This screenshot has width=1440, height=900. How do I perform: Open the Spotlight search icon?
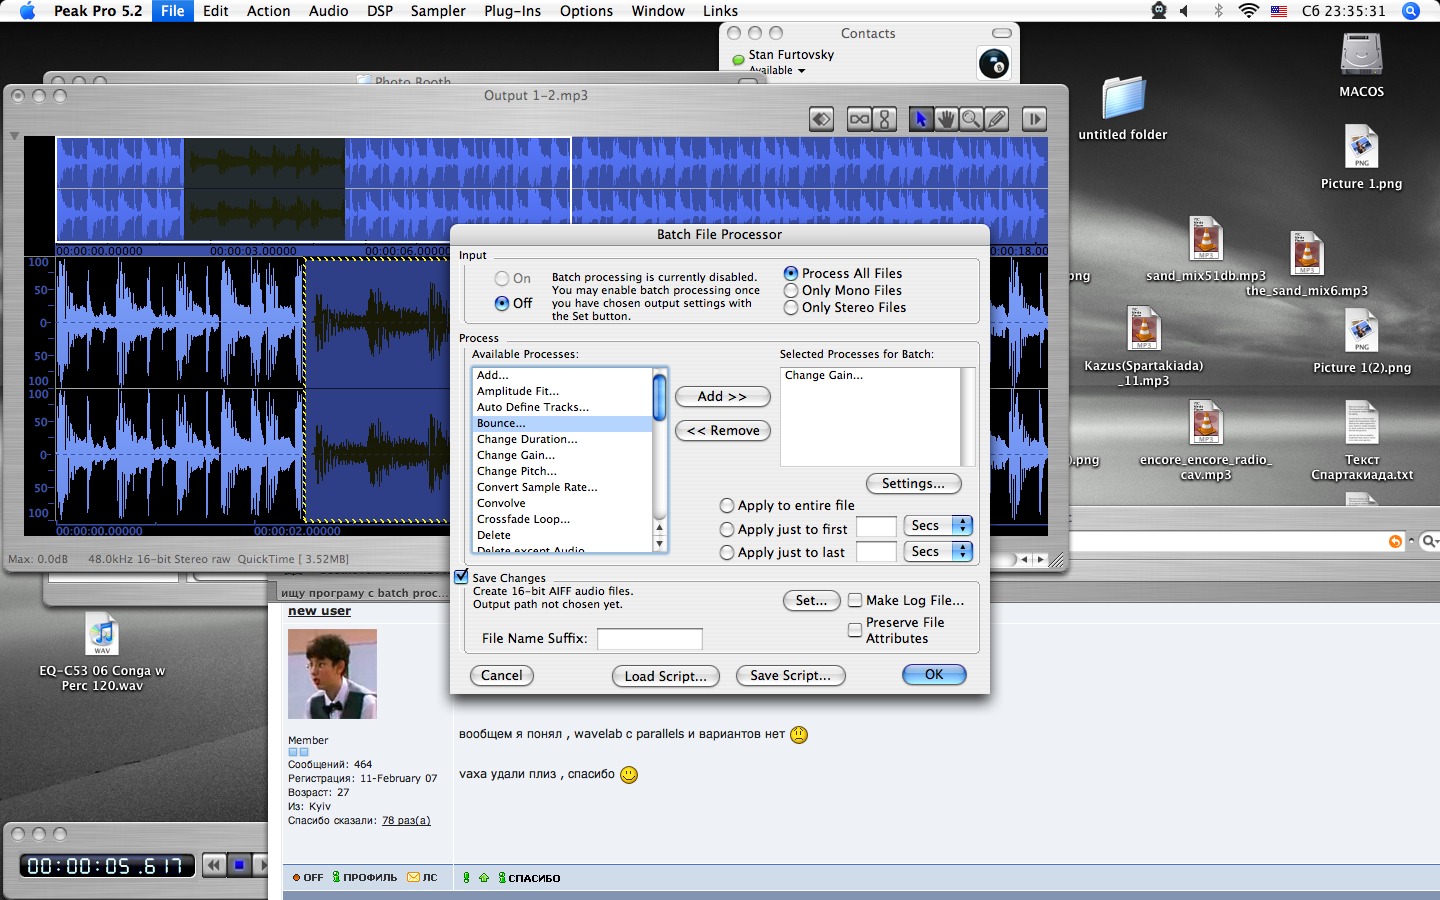(x=1411, y=11)
